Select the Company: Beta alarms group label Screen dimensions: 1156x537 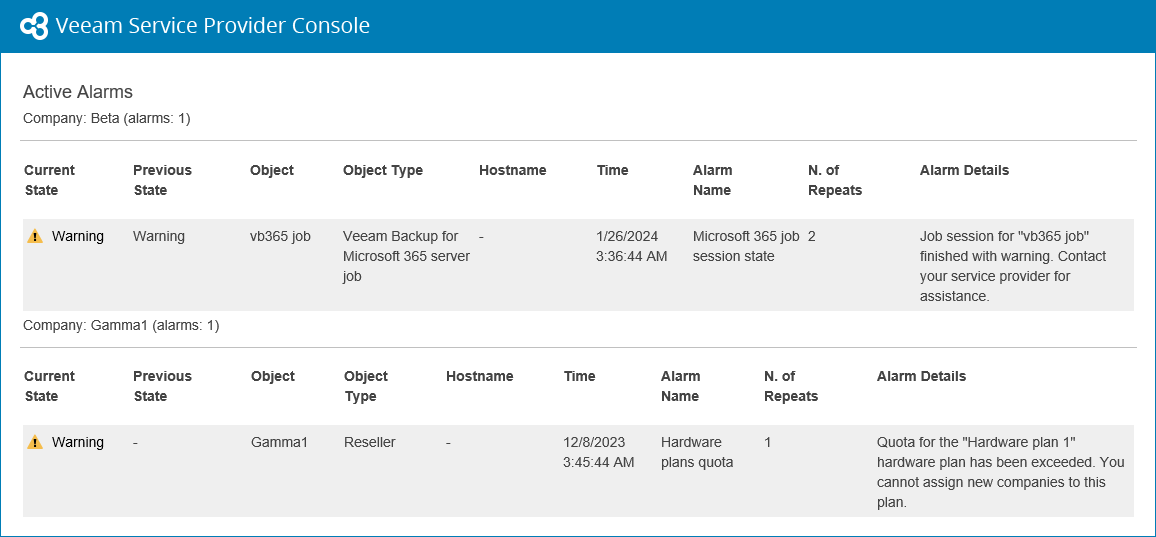click(106, 118)
